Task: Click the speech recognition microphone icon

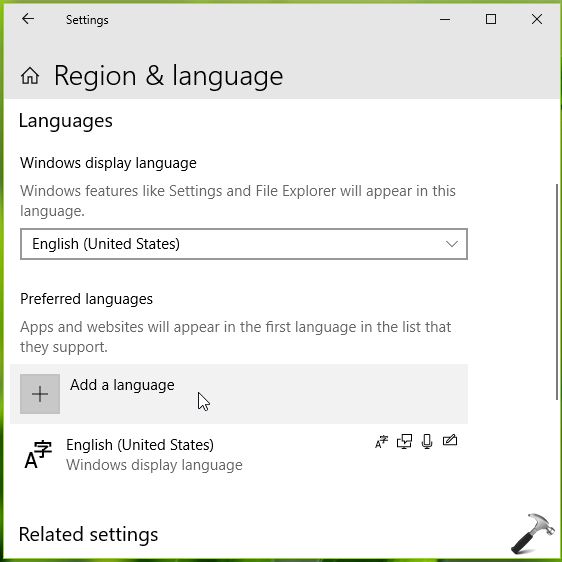Action: pos(427,442)
